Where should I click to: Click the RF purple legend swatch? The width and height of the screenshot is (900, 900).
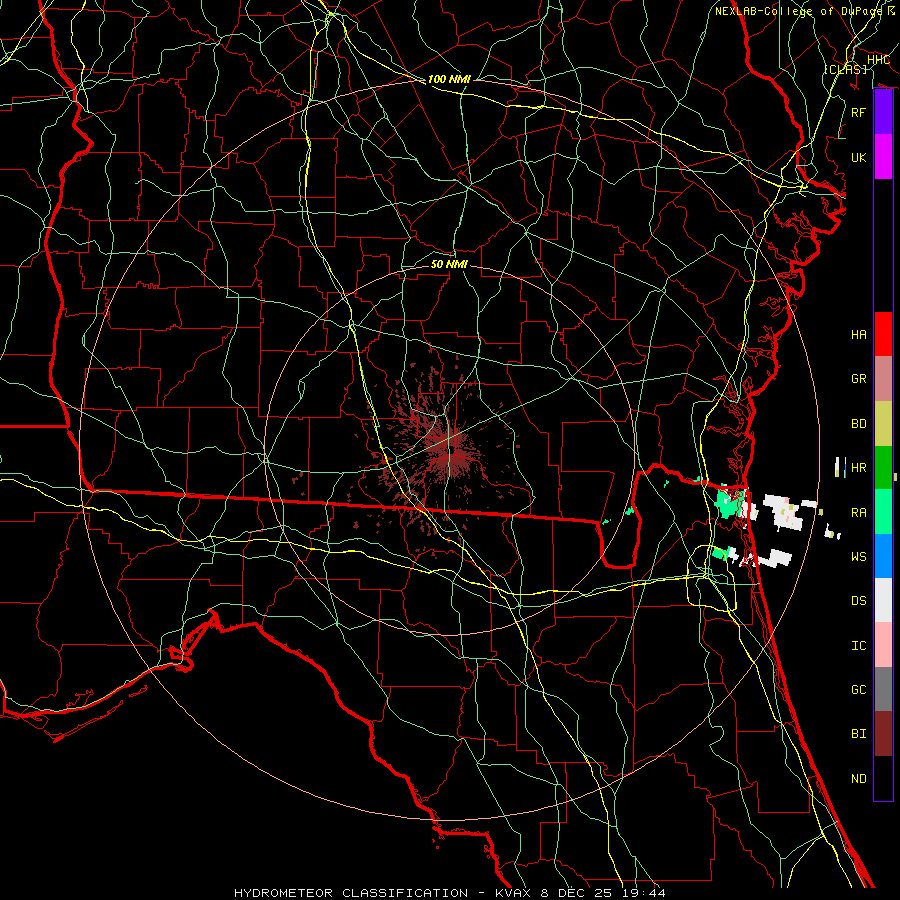click(x=883, y=112)
